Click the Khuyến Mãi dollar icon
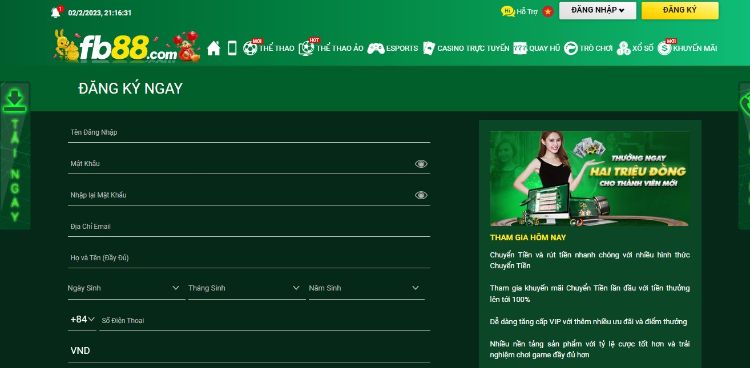750x368 pixels. [664, 48]
